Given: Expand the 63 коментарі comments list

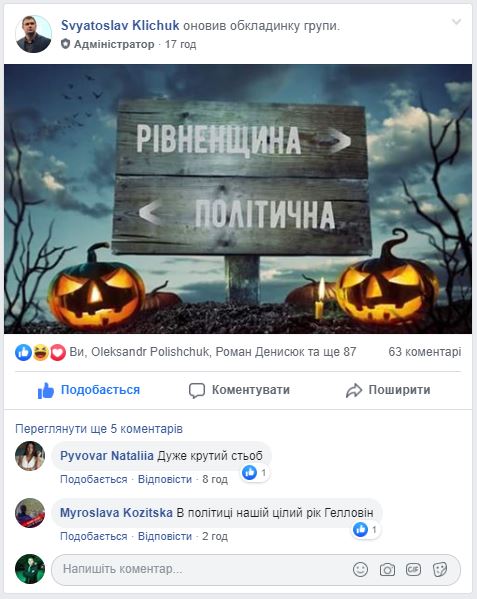Looking at the screenshot, I should coord(425,352).
